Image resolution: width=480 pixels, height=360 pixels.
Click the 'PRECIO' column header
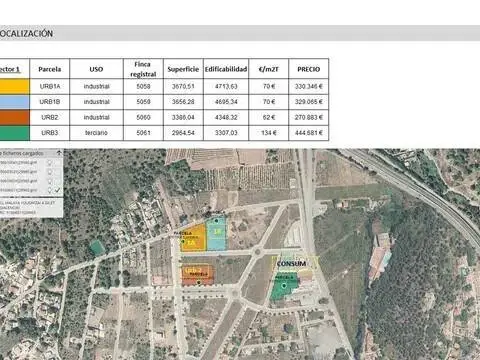(x=309, y=69)
